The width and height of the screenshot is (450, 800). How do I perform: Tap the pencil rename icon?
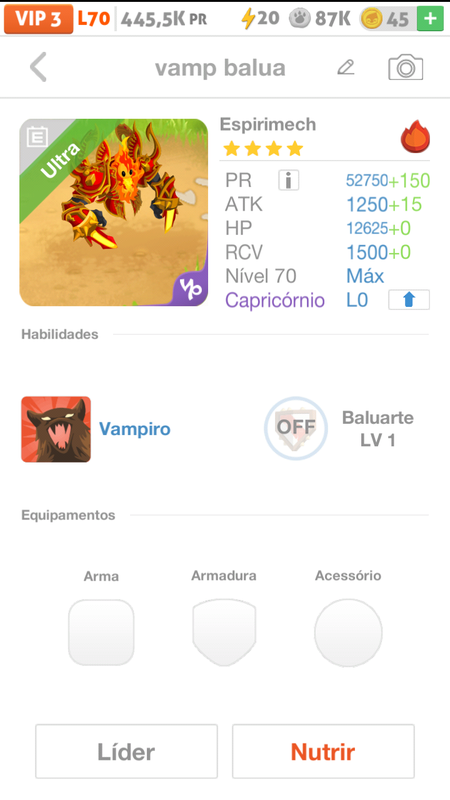pyautogui.click(x=345, y=67)
